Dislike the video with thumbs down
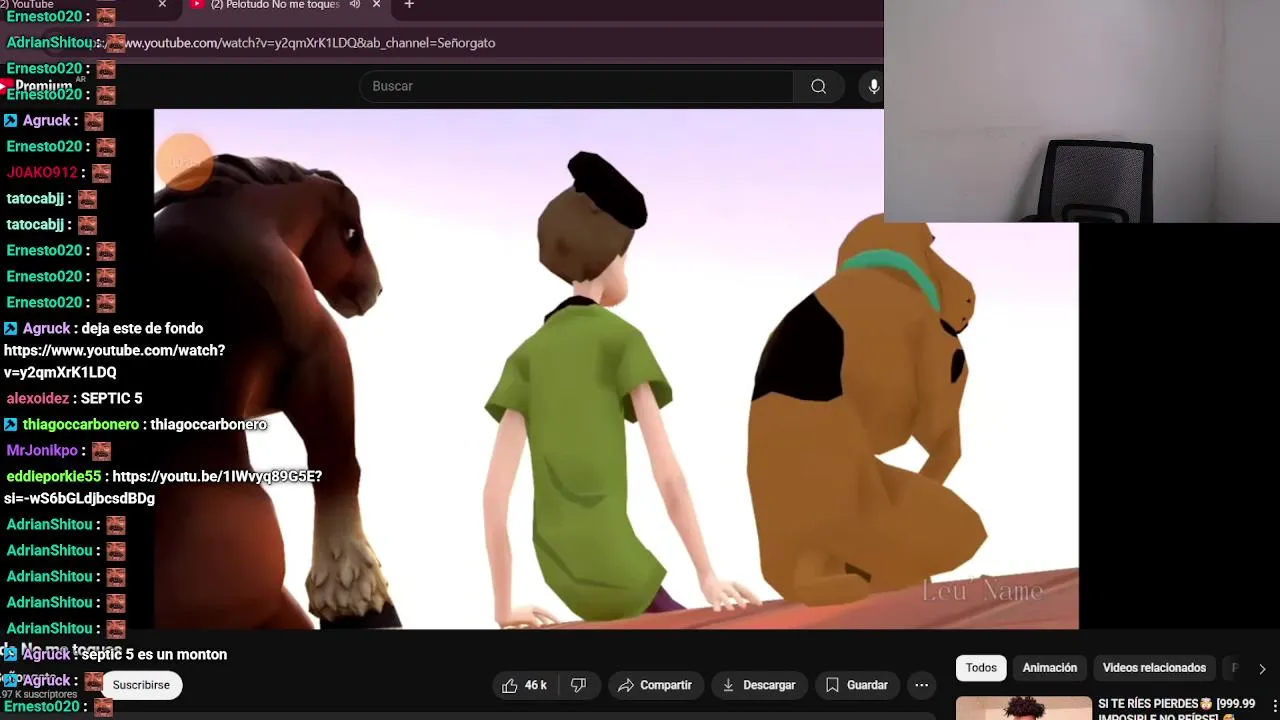 pyautogui.click(x=578, y=685)
